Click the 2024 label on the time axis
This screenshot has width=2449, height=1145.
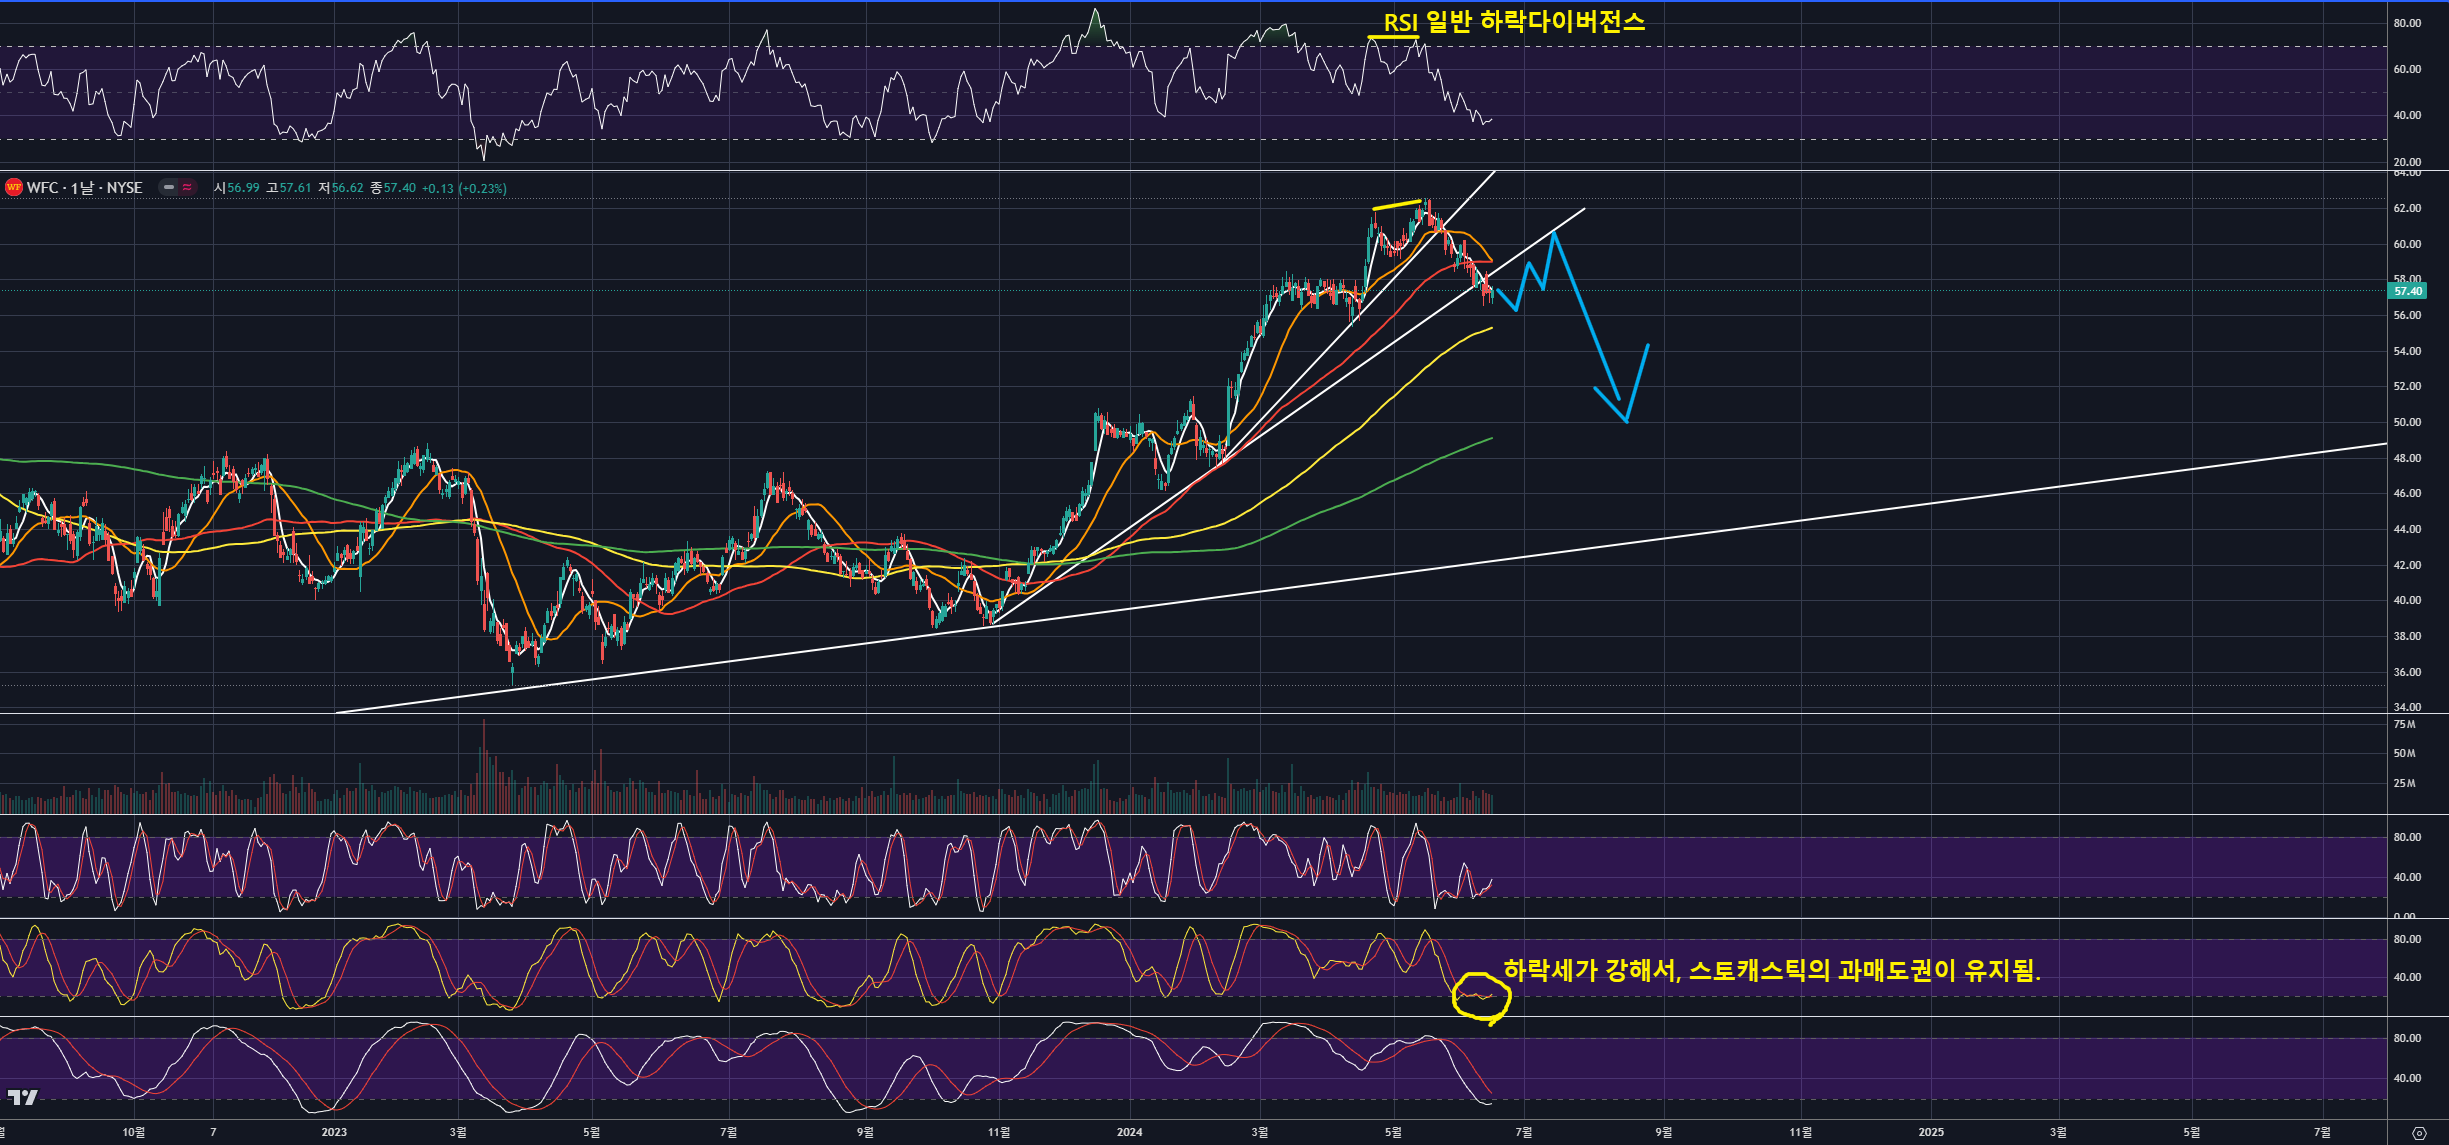[1129, 1132]
